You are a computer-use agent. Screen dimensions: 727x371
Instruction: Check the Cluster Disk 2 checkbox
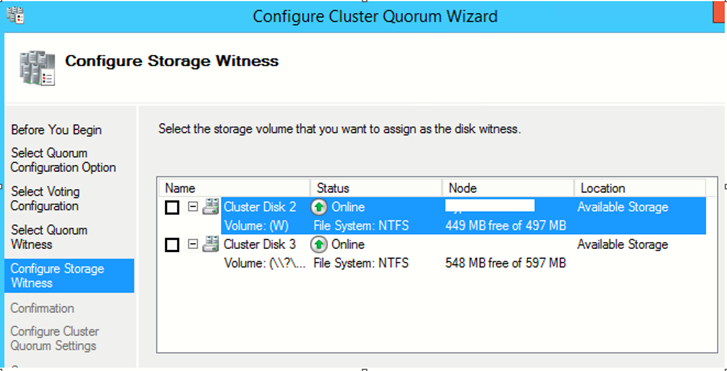click(x=172, y=207)
